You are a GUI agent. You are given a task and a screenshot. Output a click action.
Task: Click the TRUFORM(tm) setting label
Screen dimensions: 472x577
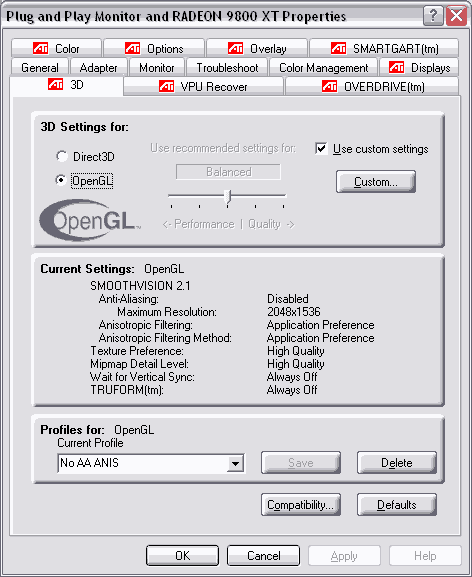click(x=127, y=390)
